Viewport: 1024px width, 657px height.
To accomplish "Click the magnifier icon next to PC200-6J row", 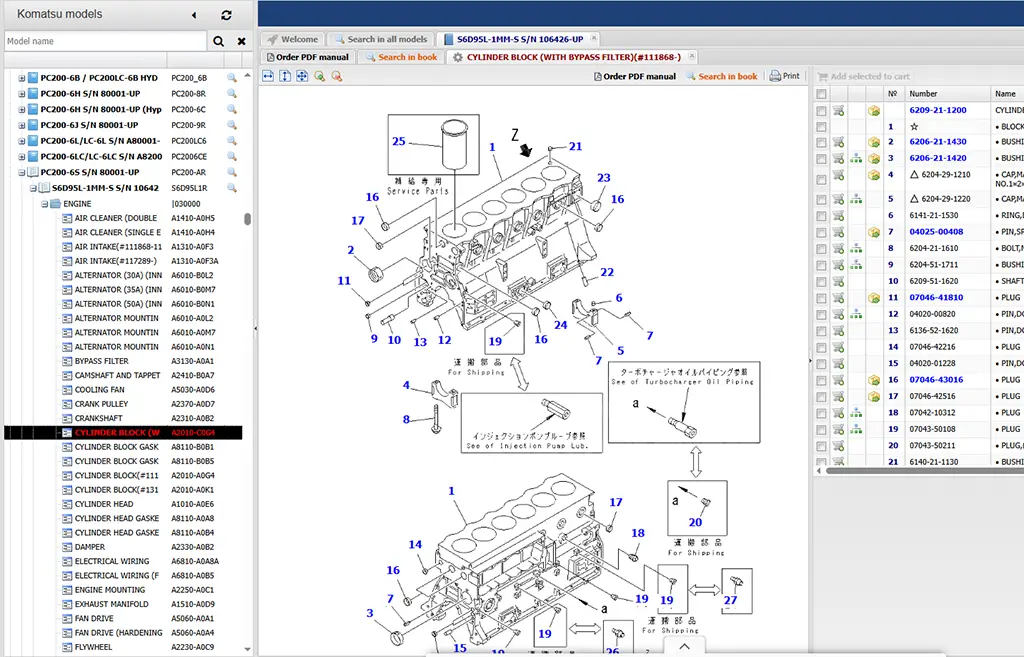I will coord(232,125).
